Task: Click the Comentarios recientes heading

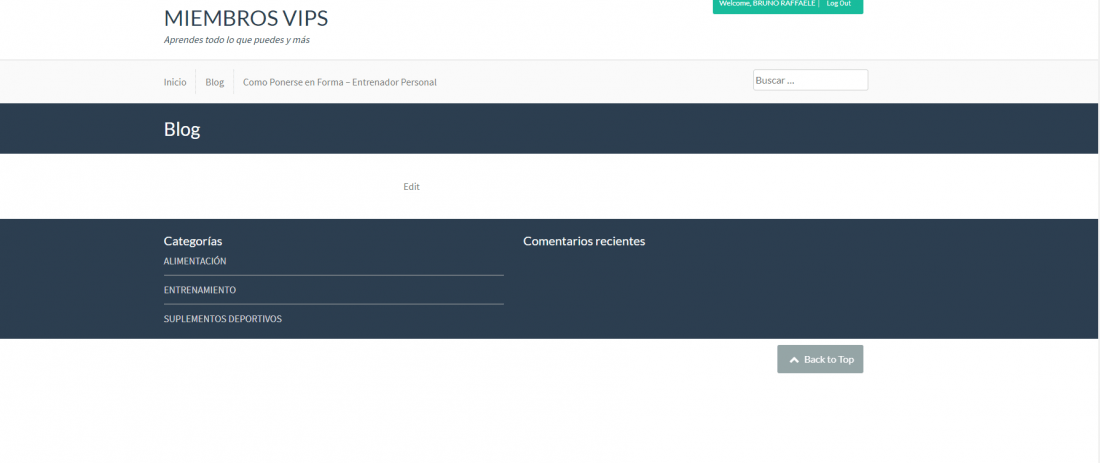Action: click(x=584, y=241)
